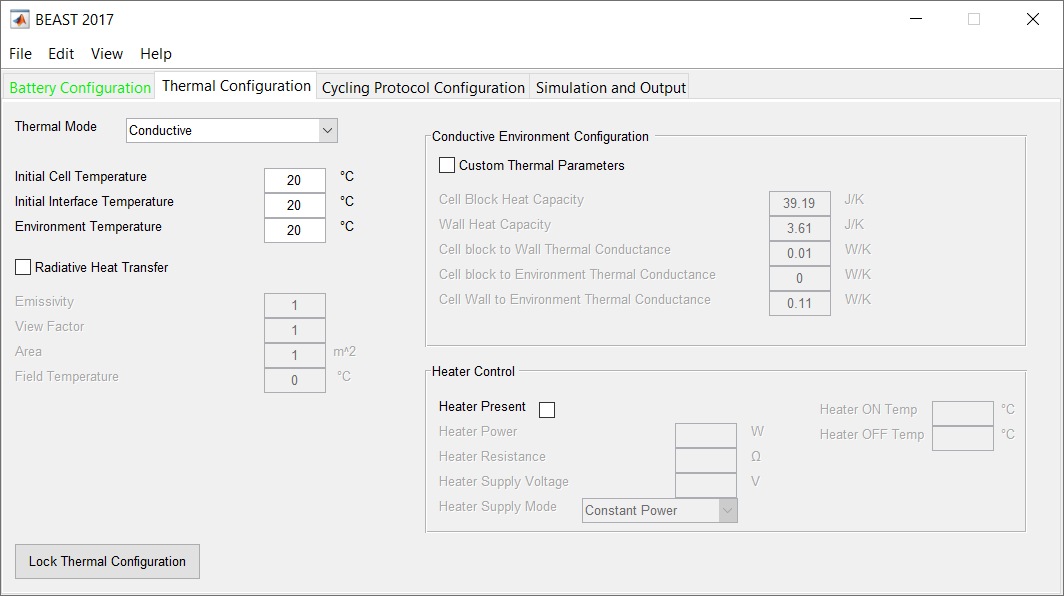Select the Initial Cell Temperature field

(x=294, y=179)
